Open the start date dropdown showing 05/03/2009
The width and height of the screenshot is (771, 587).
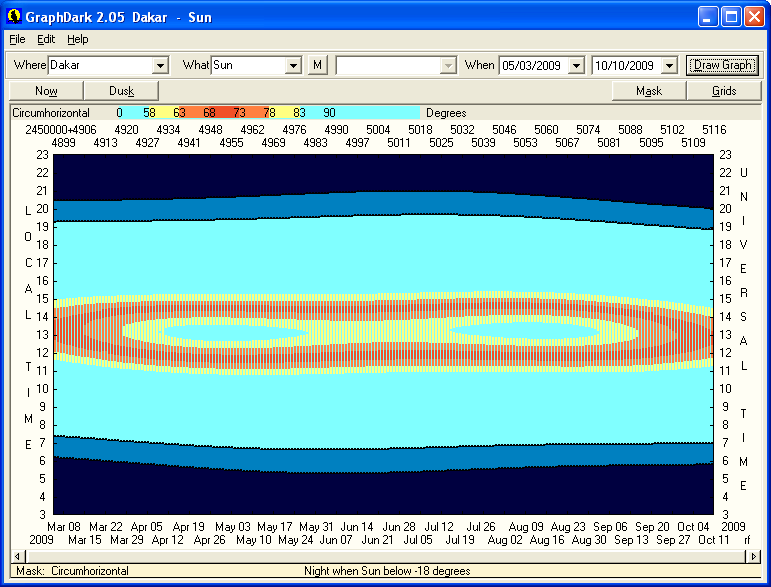click(x=575, y=66)
